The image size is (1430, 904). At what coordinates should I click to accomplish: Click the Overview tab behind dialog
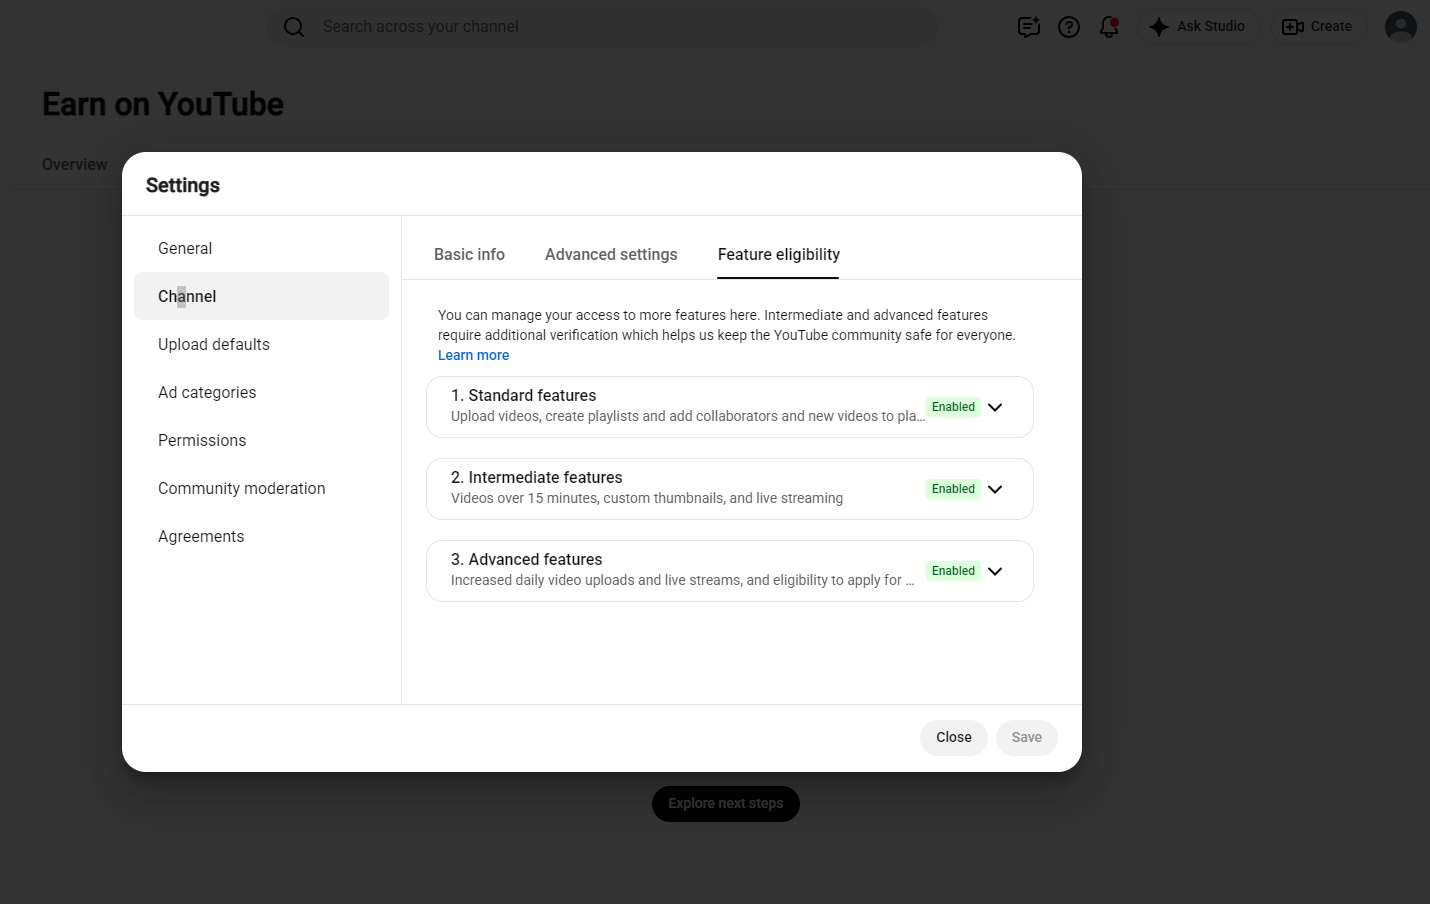point(75,164)
